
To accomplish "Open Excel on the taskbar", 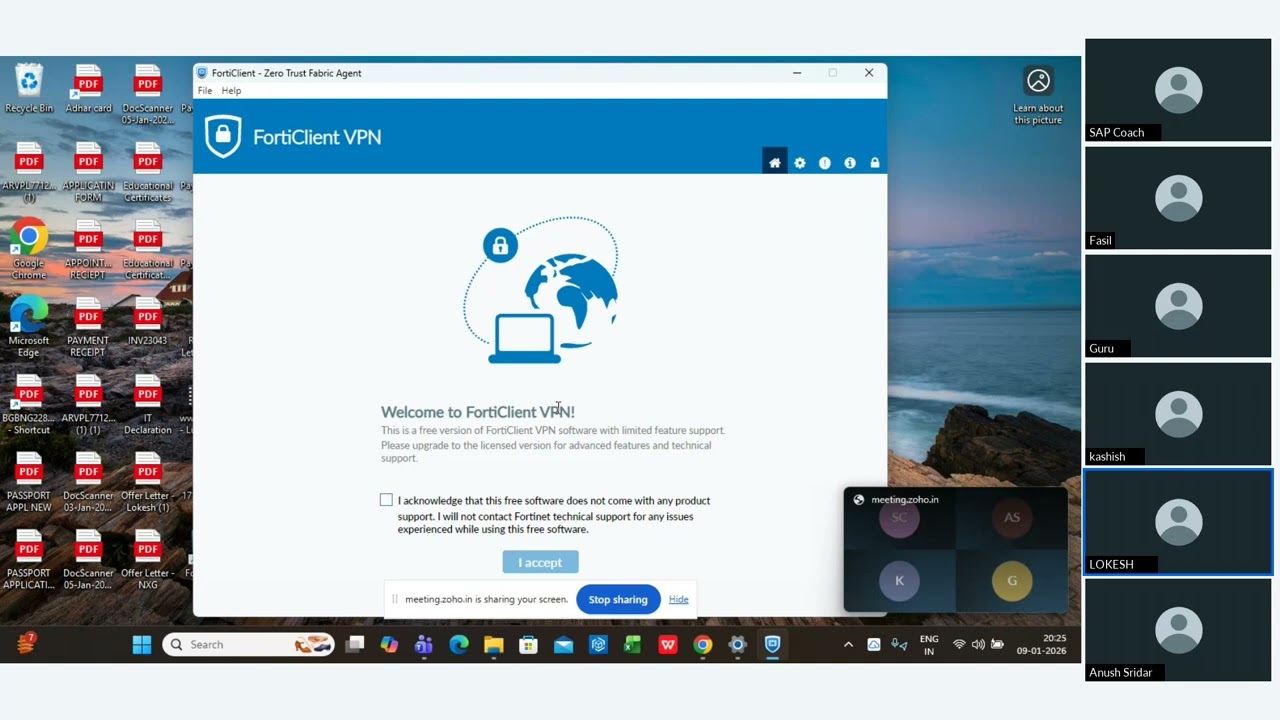I will pos(633,645).
